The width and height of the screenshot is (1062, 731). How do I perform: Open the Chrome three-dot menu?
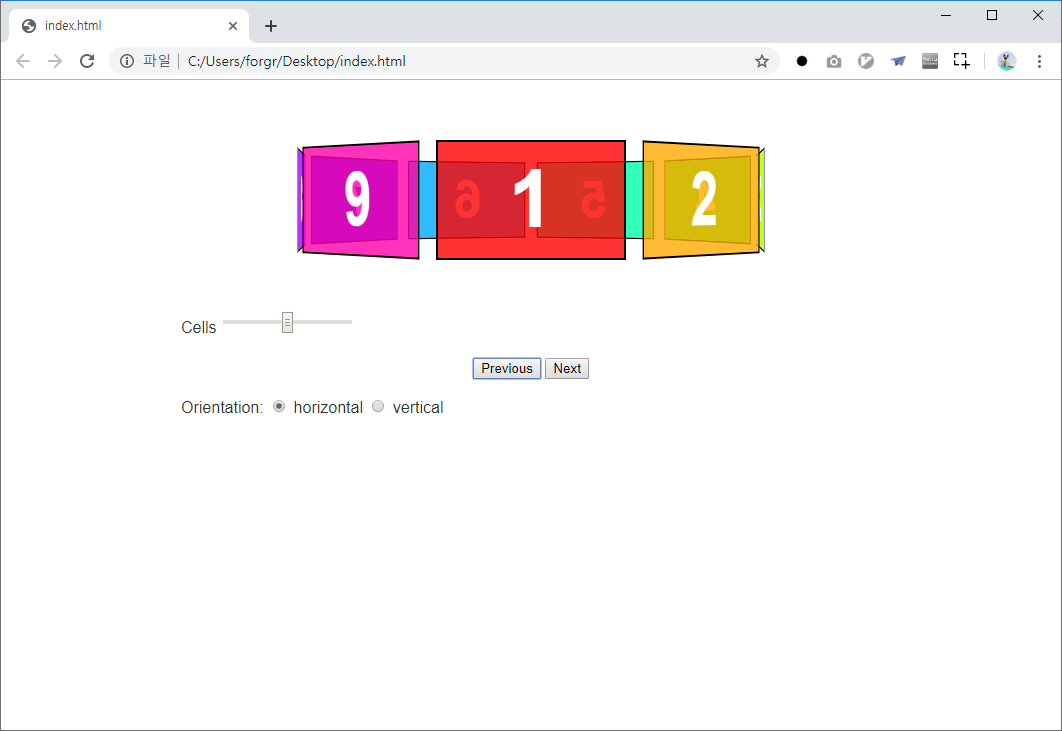(1039, 61)
